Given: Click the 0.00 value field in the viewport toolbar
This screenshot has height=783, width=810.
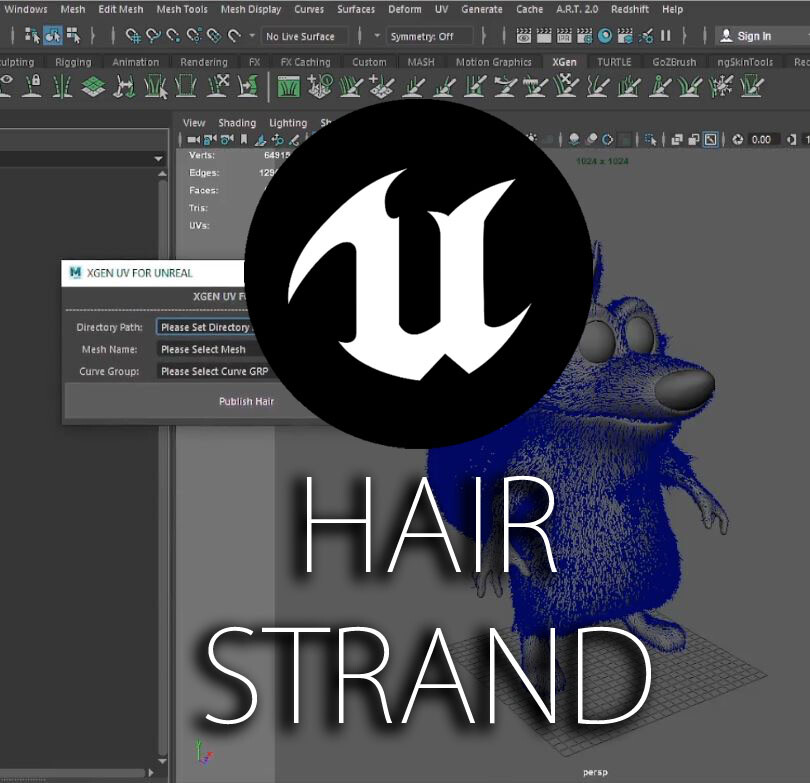Looking at the screenshot, I should click(x=760, y=141).
